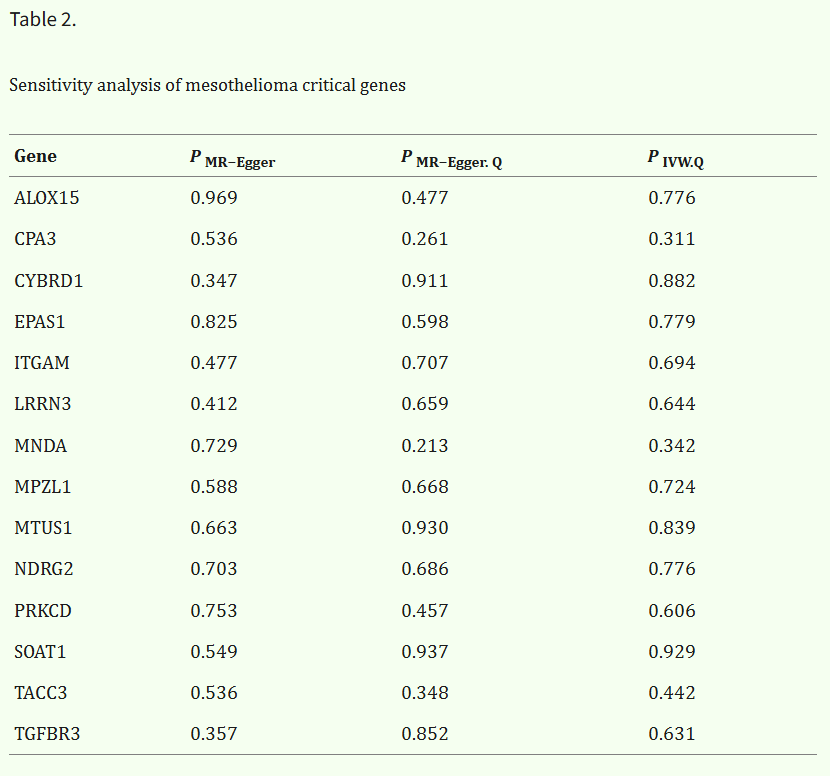This screenshot has width=830, height=776.
Task: Select the NDRG2 gene name
Action: (x=44, y=569)
